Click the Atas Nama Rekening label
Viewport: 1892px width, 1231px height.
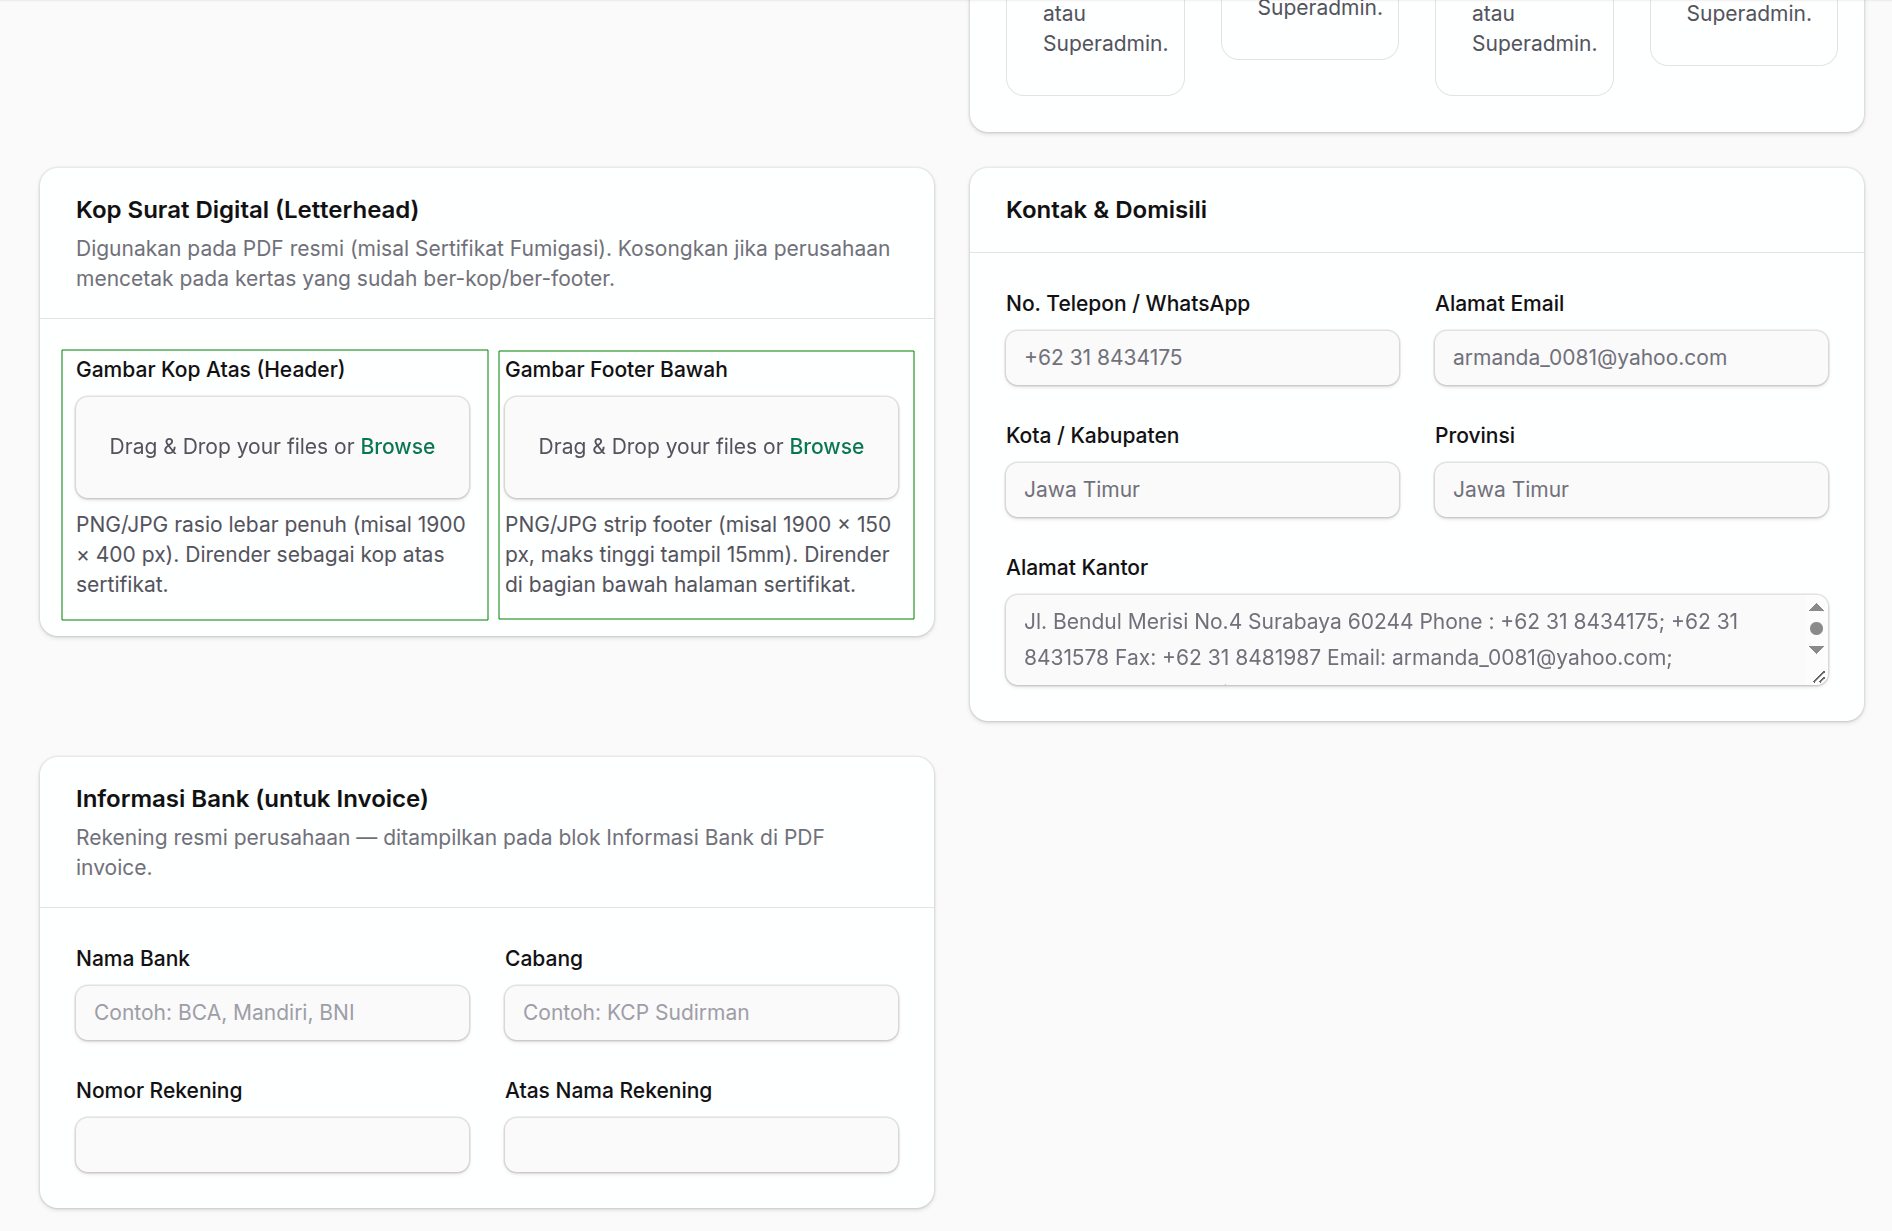pos(608,1091)
